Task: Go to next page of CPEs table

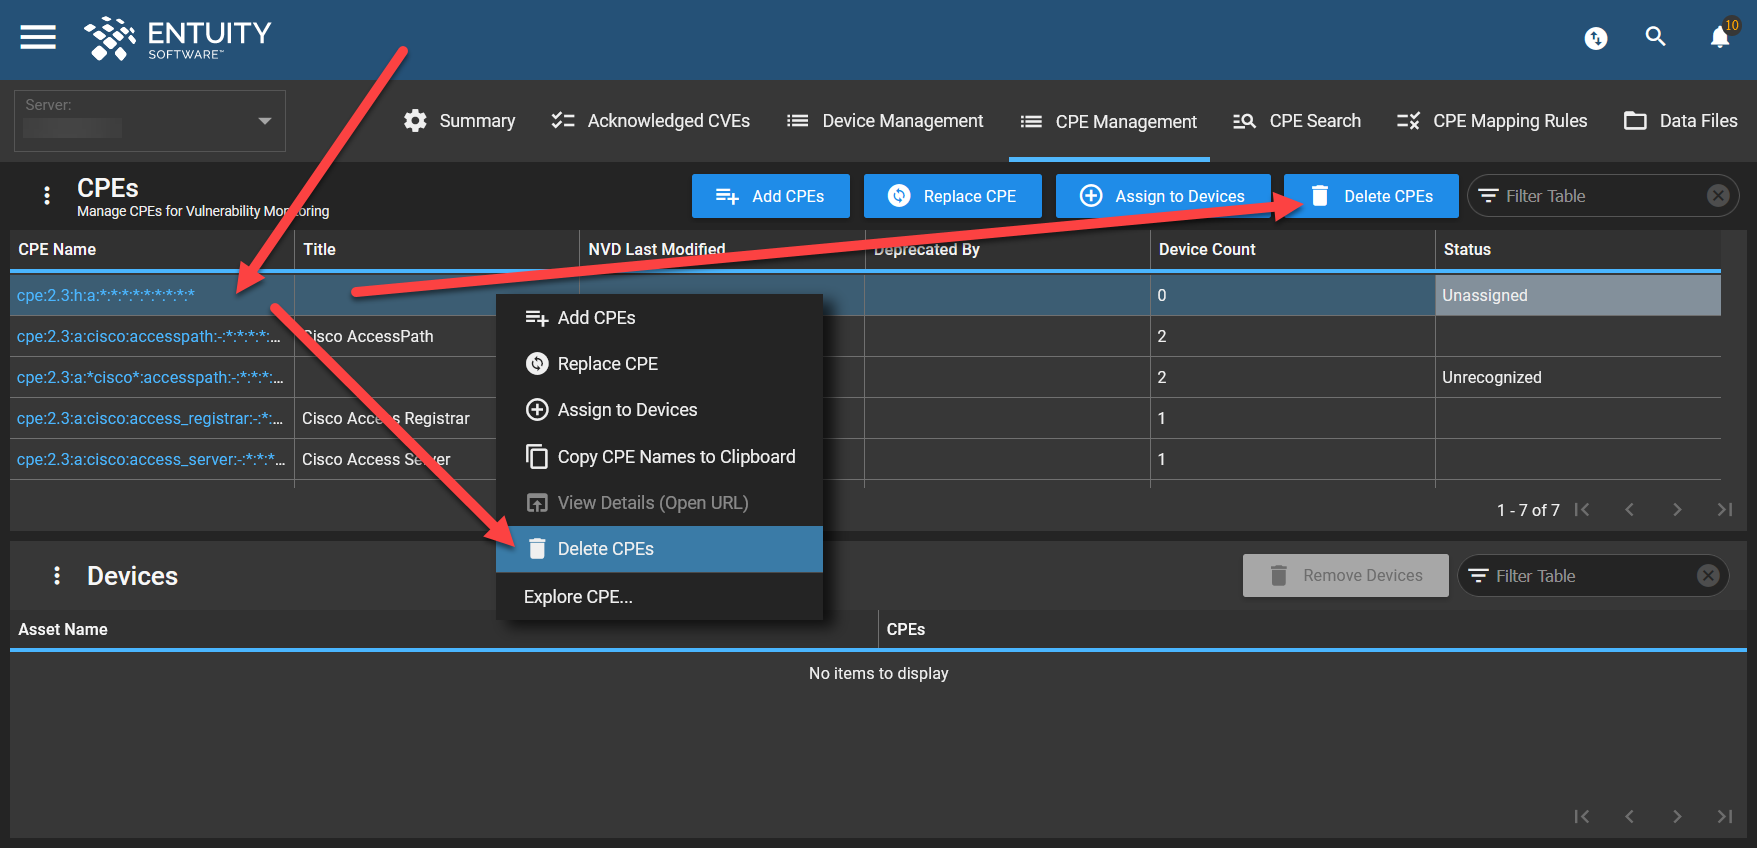Action: pos(1677,510)
